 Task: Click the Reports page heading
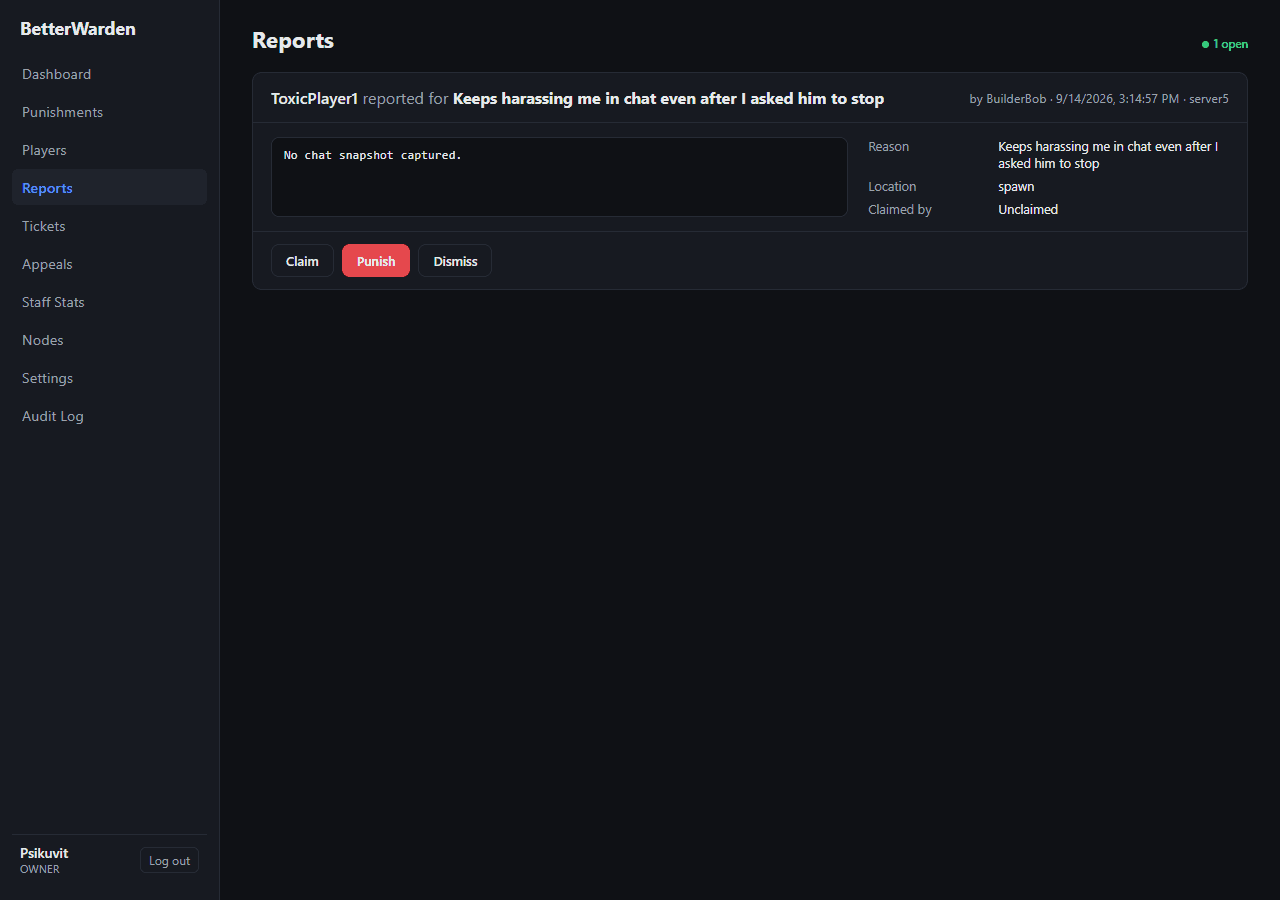293,41
